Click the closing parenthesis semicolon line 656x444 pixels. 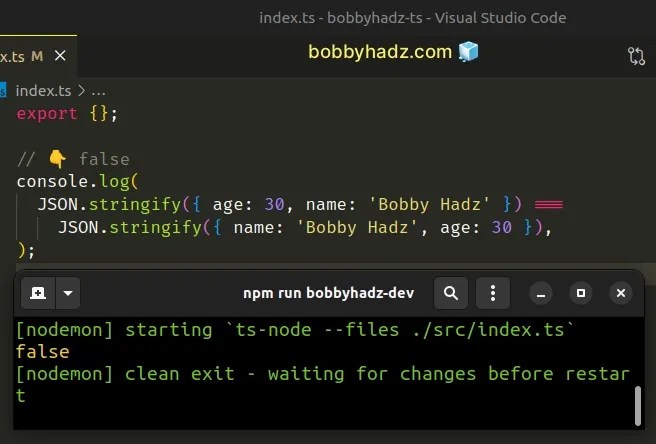26,251
